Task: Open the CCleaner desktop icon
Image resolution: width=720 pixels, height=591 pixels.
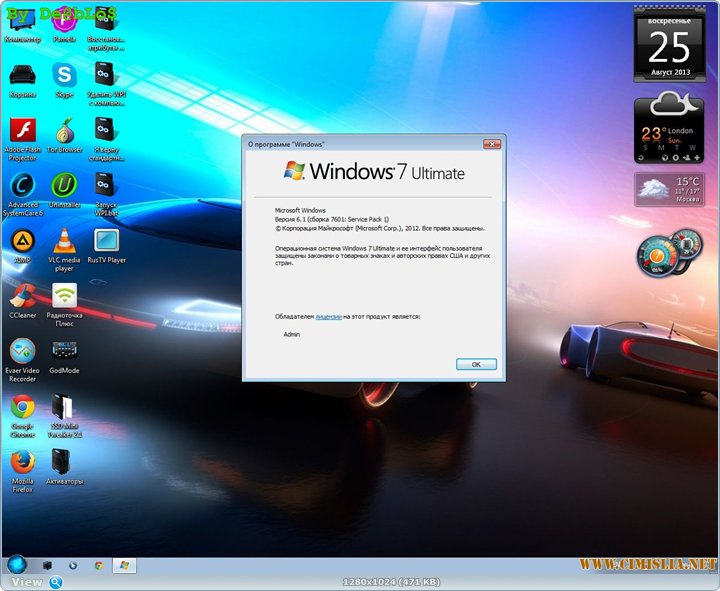Action: pos(22,296)
